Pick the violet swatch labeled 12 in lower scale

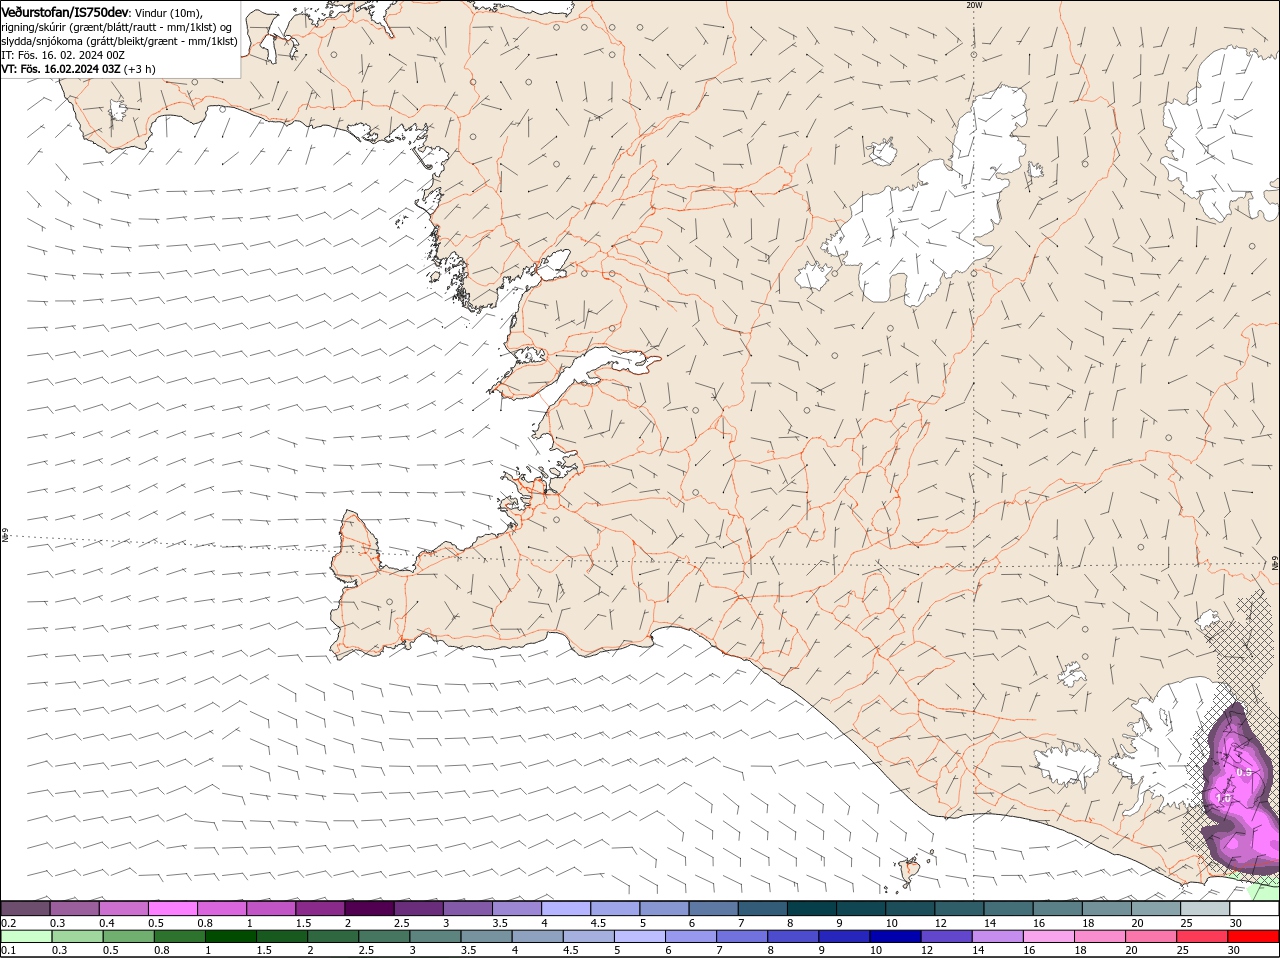coord(947,937)
